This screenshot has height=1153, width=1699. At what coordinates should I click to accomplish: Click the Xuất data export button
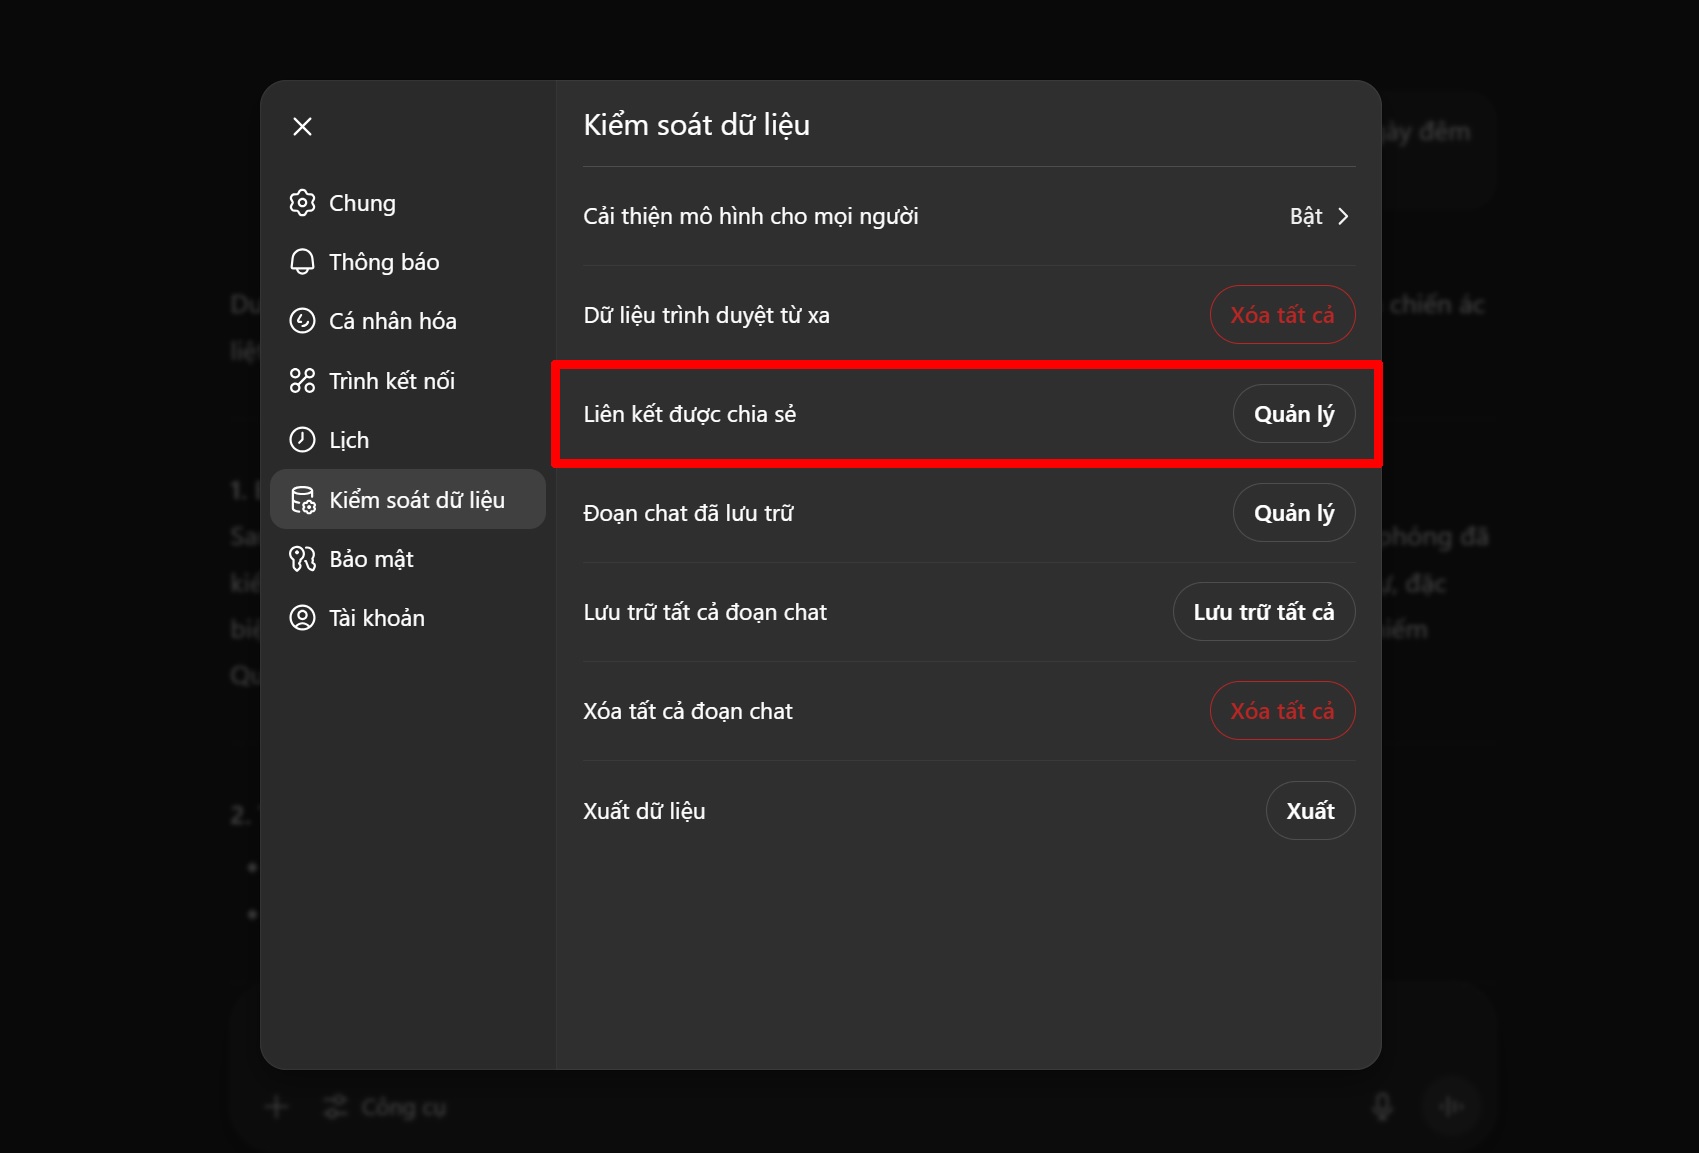point(1310,811)
